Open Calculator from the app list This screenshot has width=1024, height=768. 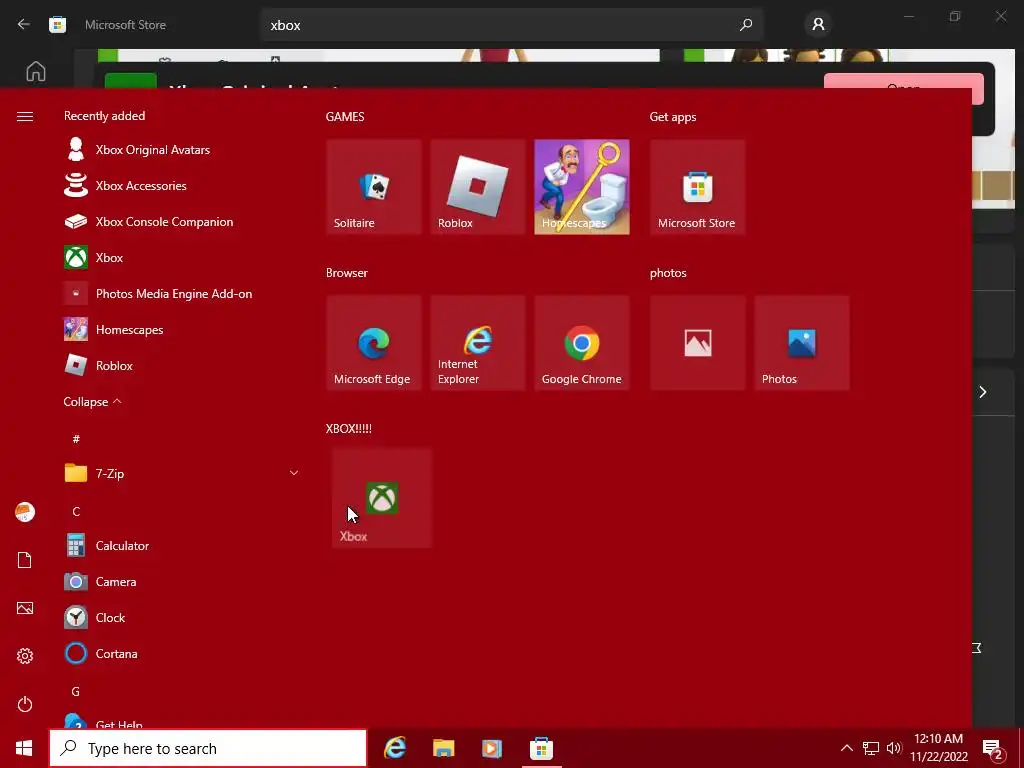coord(182,545)
